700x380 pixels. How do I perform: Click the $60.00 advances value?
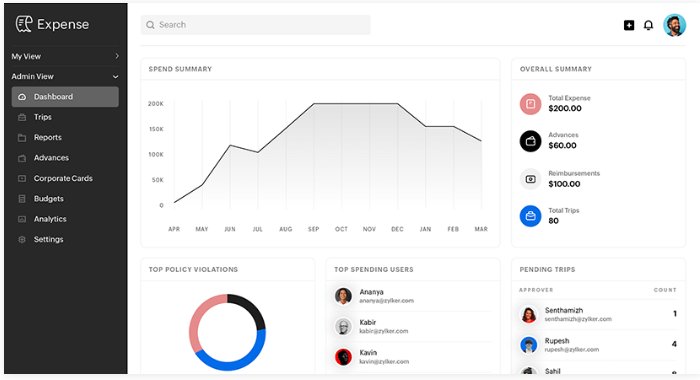(x=562, y=146)
